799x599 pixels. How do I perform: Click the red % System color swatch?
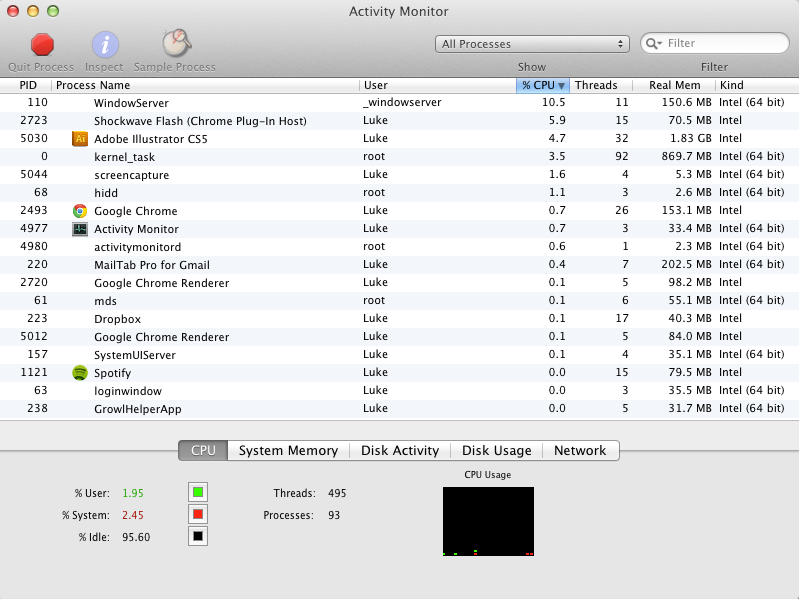[198, 514]
